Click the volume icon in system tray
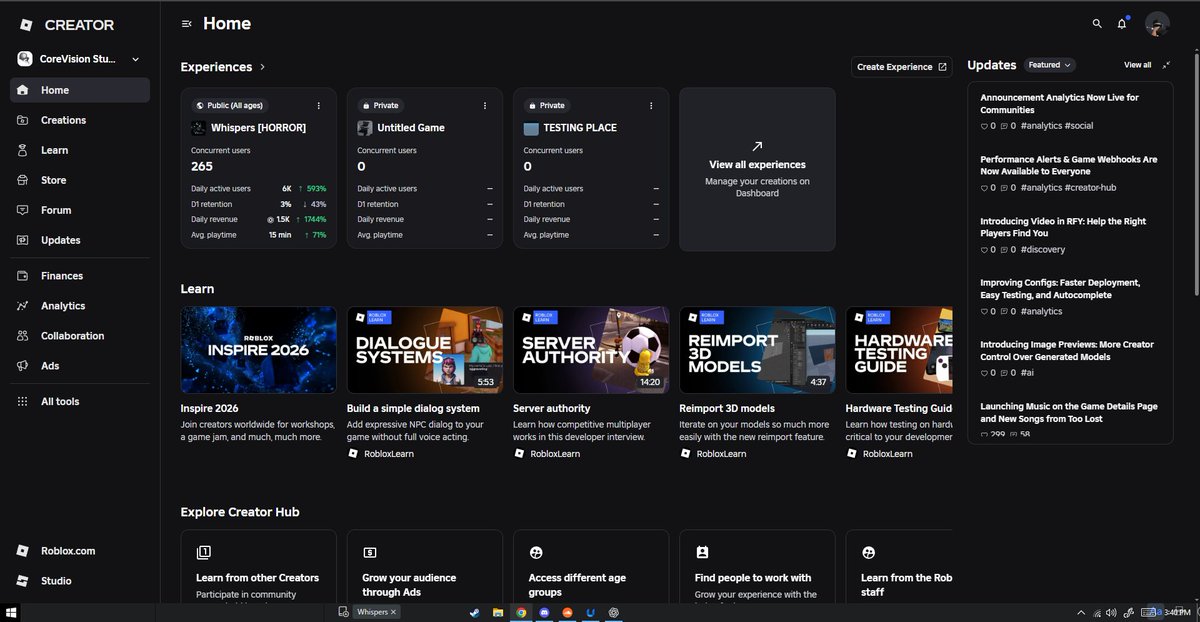Image resolution: width=1200 pixels, height=622 pixels. pyautogui.click(x=1111, y=612)
